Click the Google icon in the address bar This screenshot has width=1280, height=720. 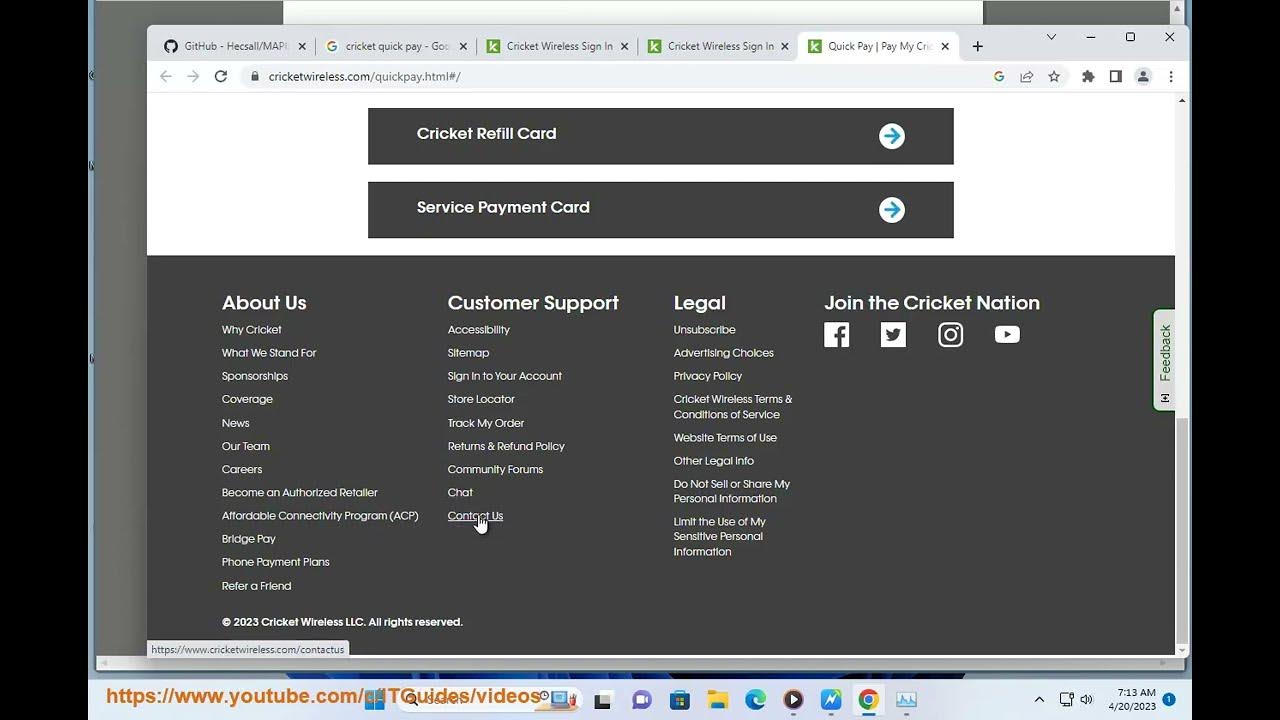tap(999, 76)
